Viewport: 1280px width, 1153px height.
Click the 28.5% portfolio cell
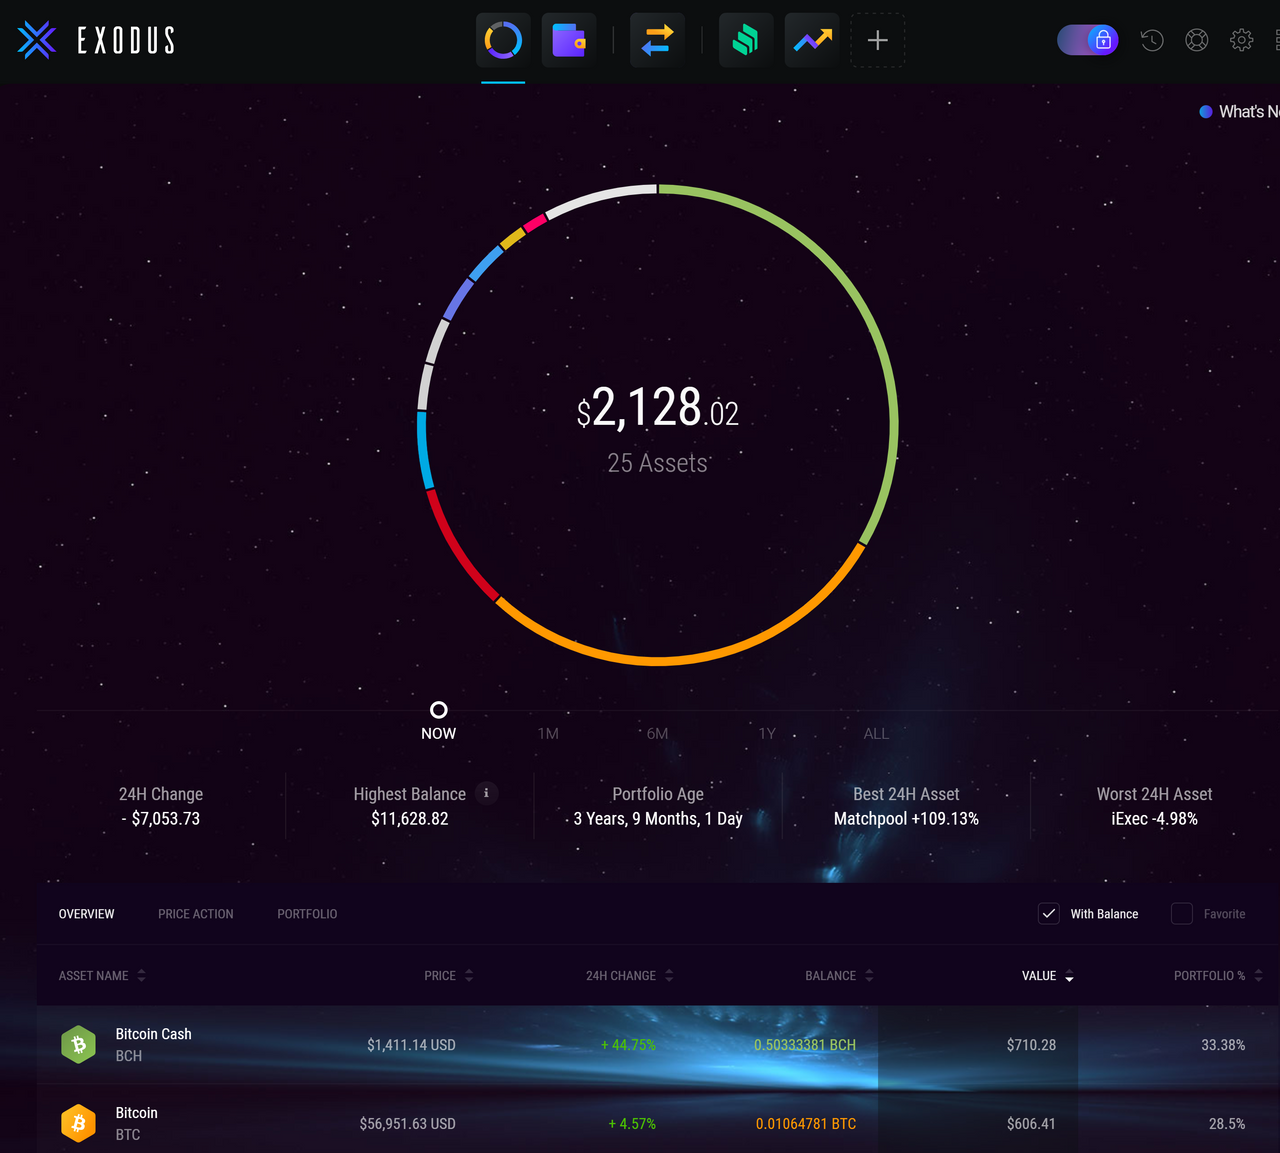(1227, 1124)
